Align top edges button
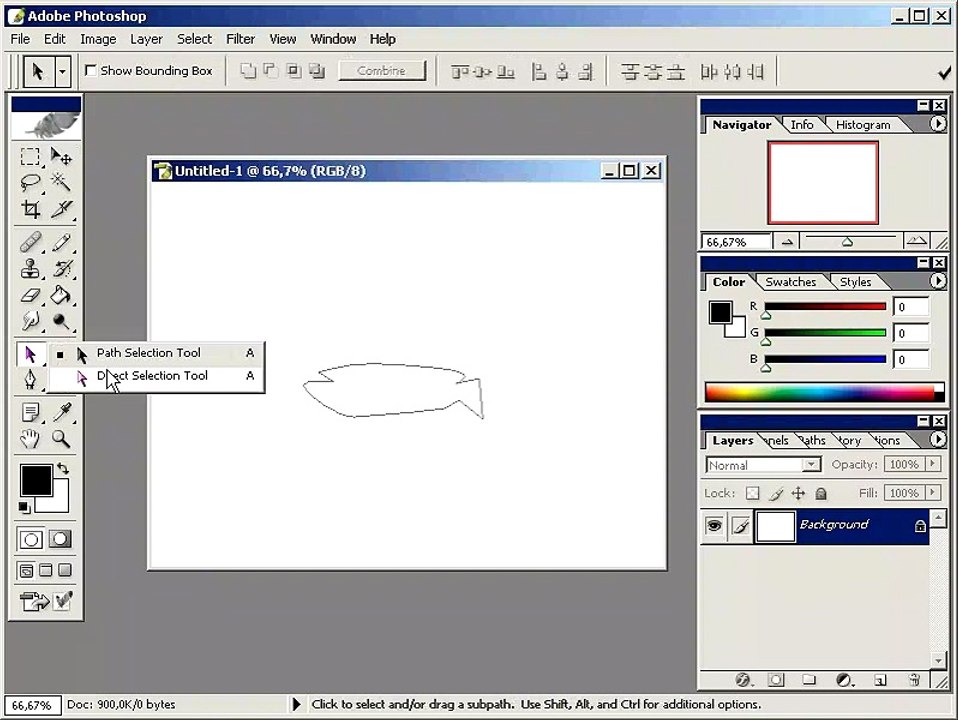Viewport: 958px width, 720px height. pos(459,72)
